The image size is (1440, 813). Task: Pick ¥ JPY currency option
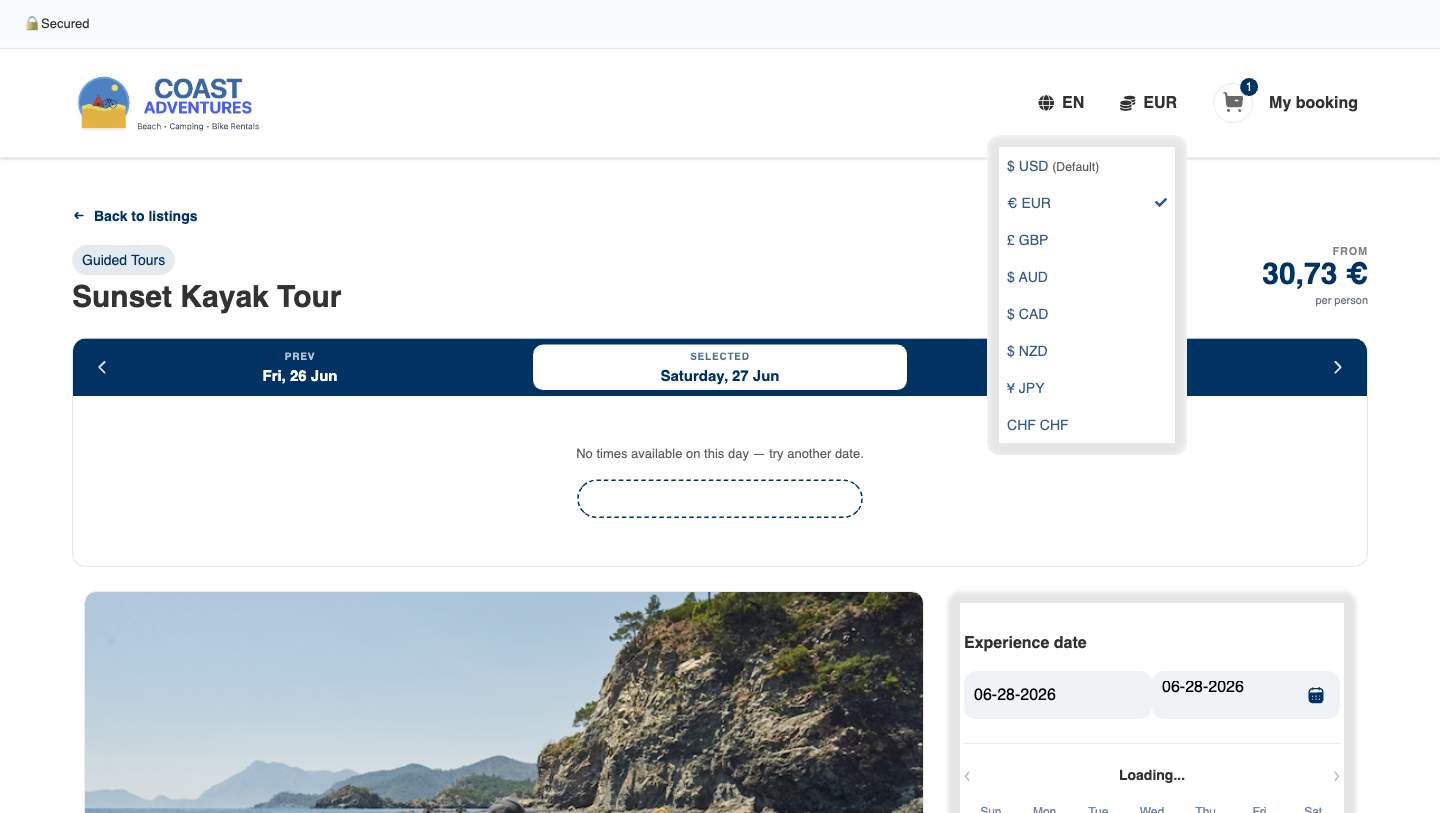pyautogui.click(x=1087, y=388)
